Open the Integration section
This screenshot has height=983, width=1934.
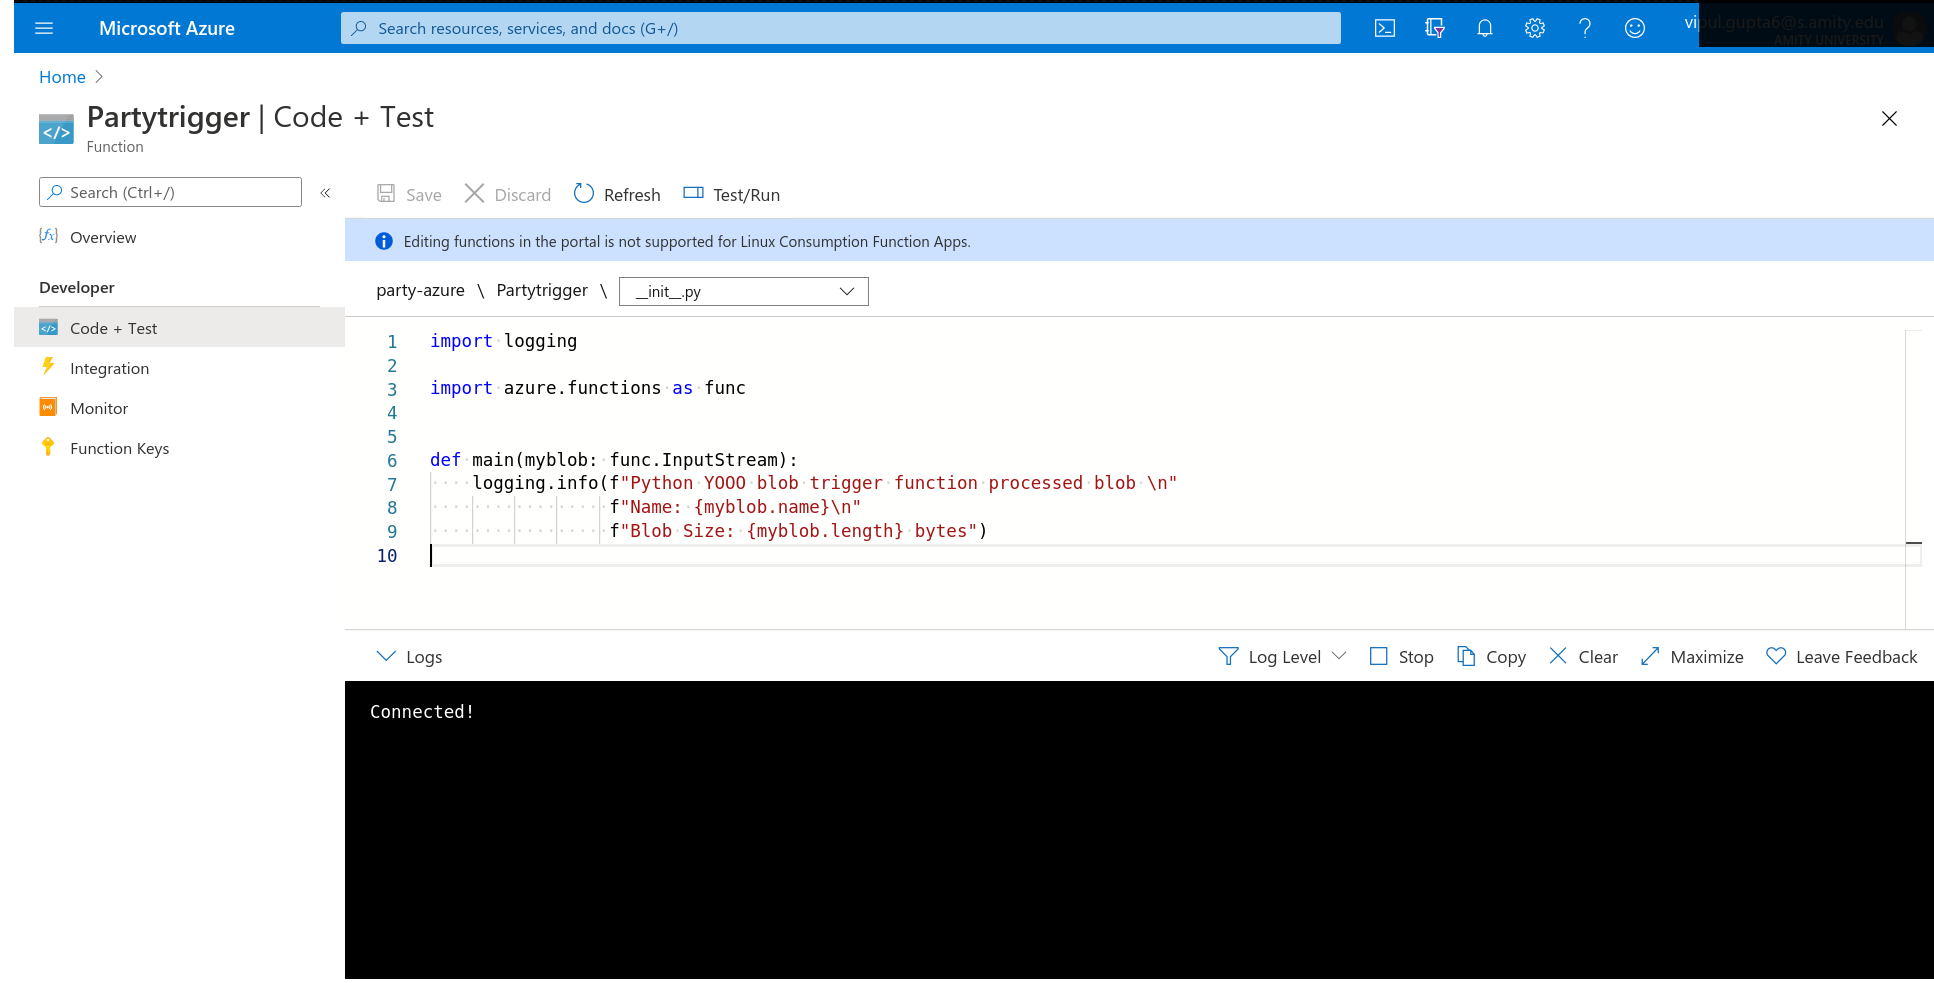(109, 368)
